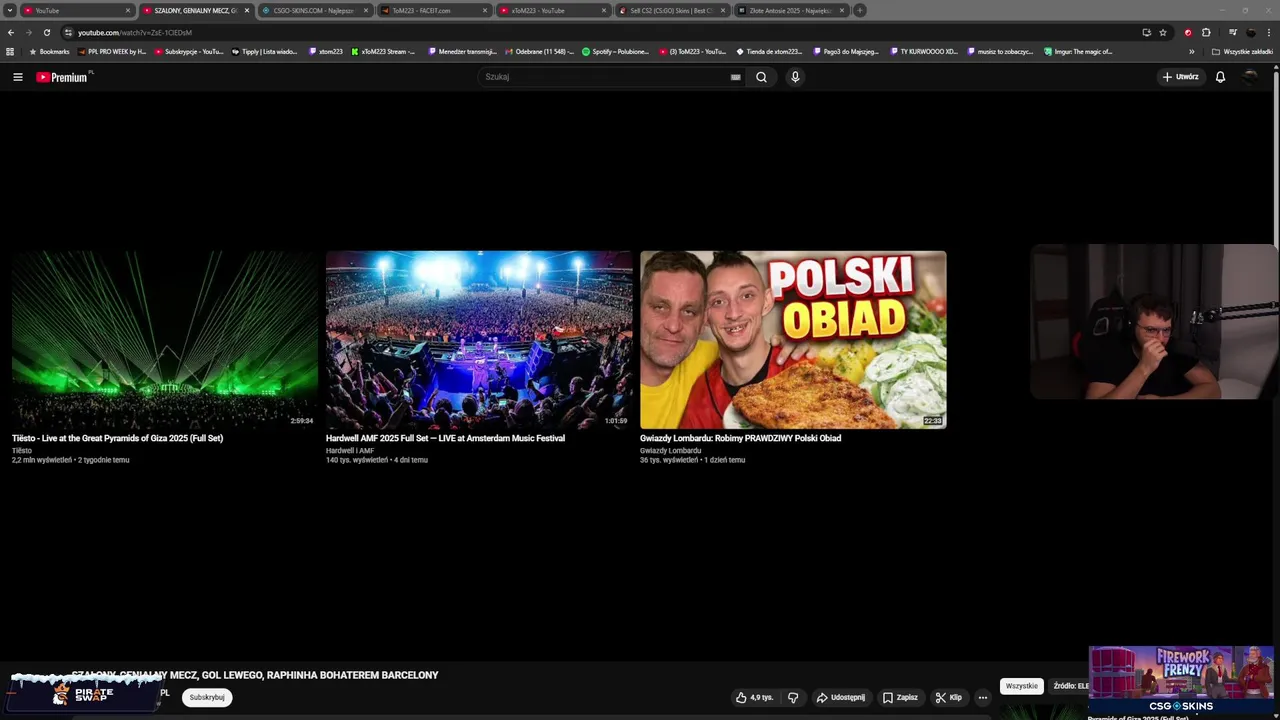This screenshot has width=1280, height=720.
Task: Open the YouTube guide hamburger menu
Action: pyautogui.click(x=17, y=77)
